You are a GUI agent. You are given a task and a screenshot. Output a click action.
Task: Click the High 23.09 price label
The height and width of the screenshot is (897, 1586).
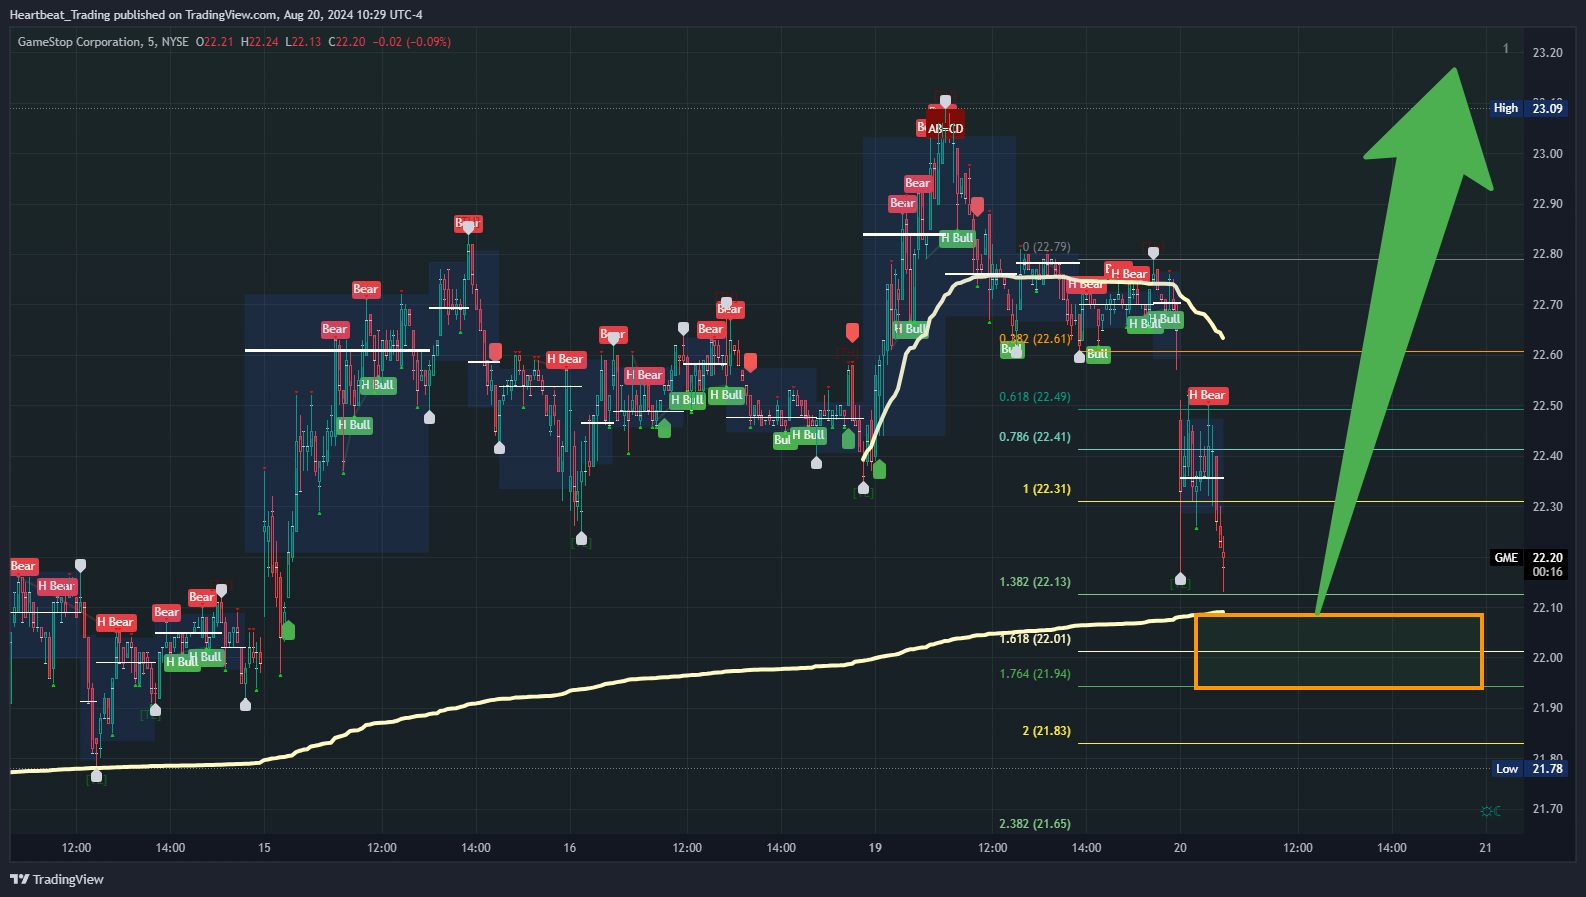click(x=1527, y=108)
